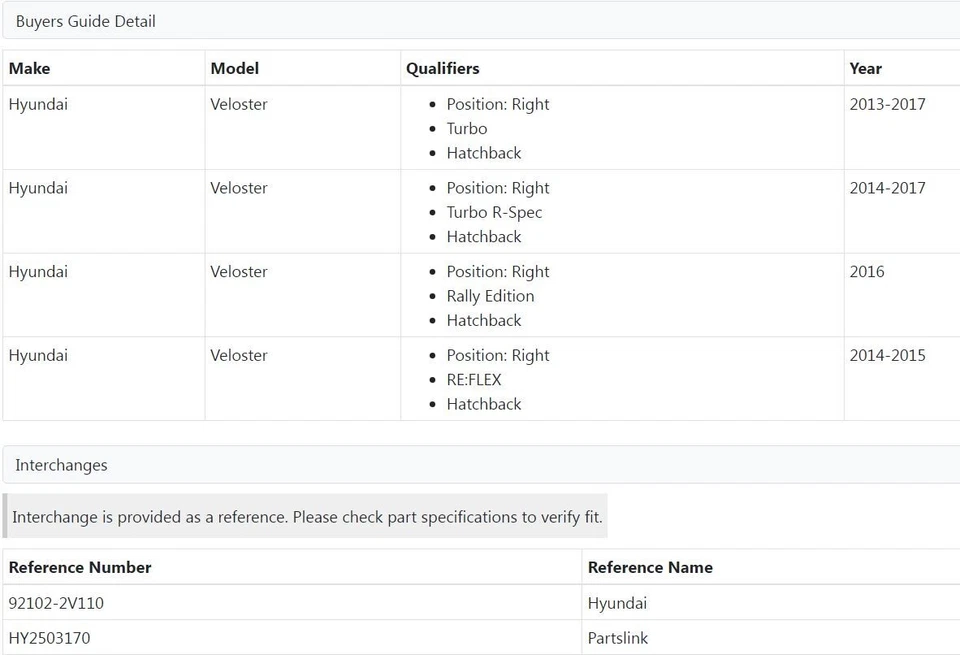The image size is (960, 655).
Task: Click reference number 92102-2V110
Action: click(x=56, y=603)
